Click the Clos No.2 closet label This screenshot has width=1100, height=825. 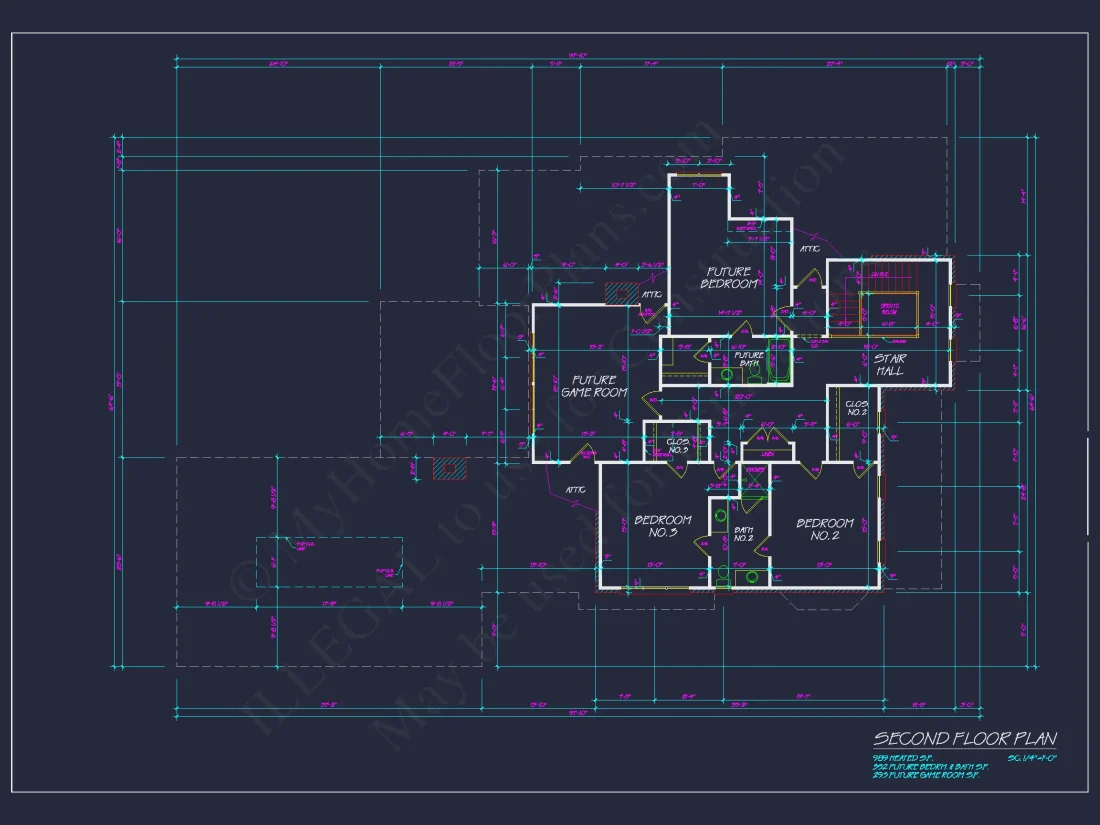(x=856, y=408)
